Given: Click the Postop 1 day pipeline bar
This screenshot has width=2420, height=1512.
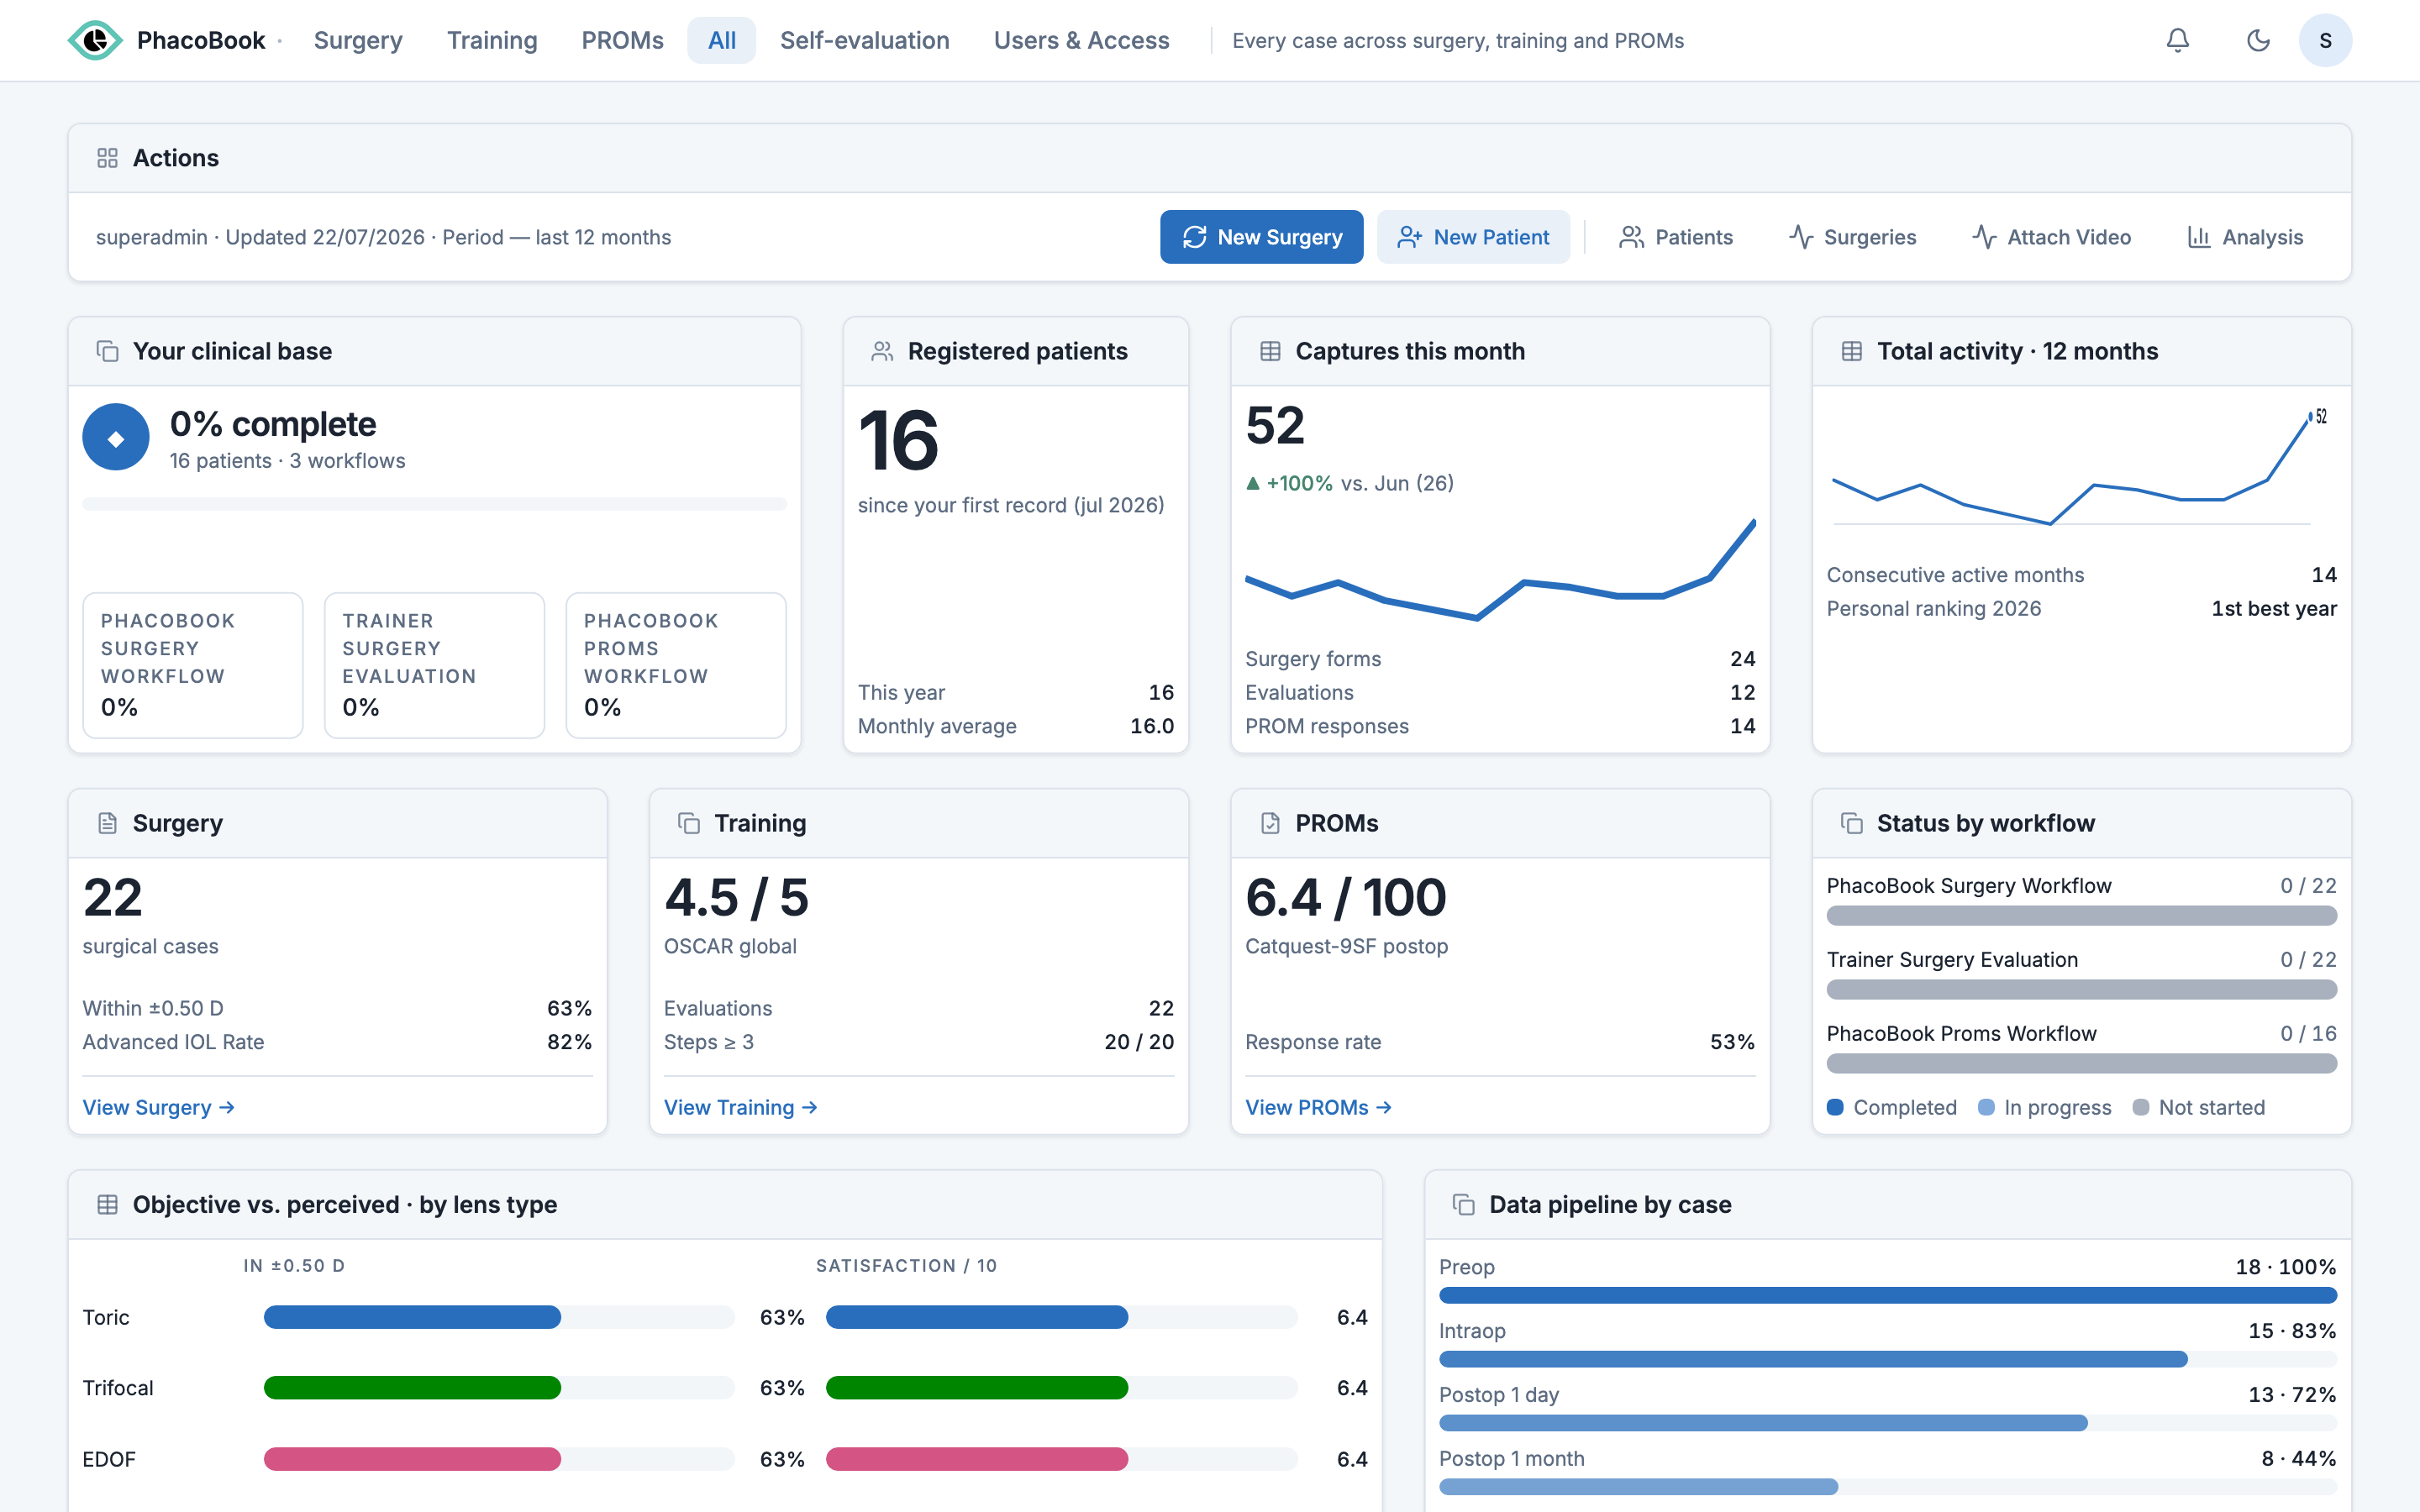Looking at the screenshot, I should [x=1887, y=1423].
